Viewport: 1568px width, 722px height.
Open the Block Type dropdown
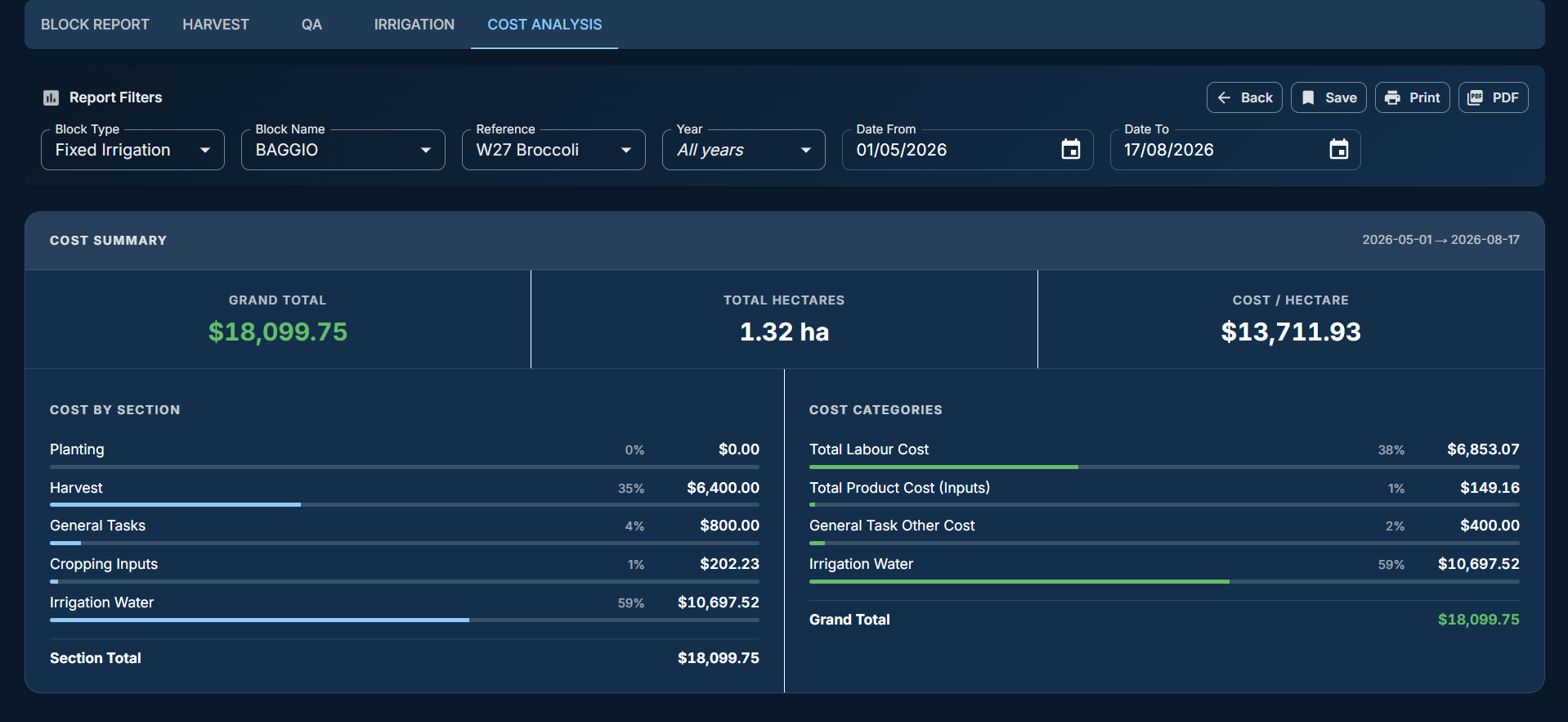133,150
